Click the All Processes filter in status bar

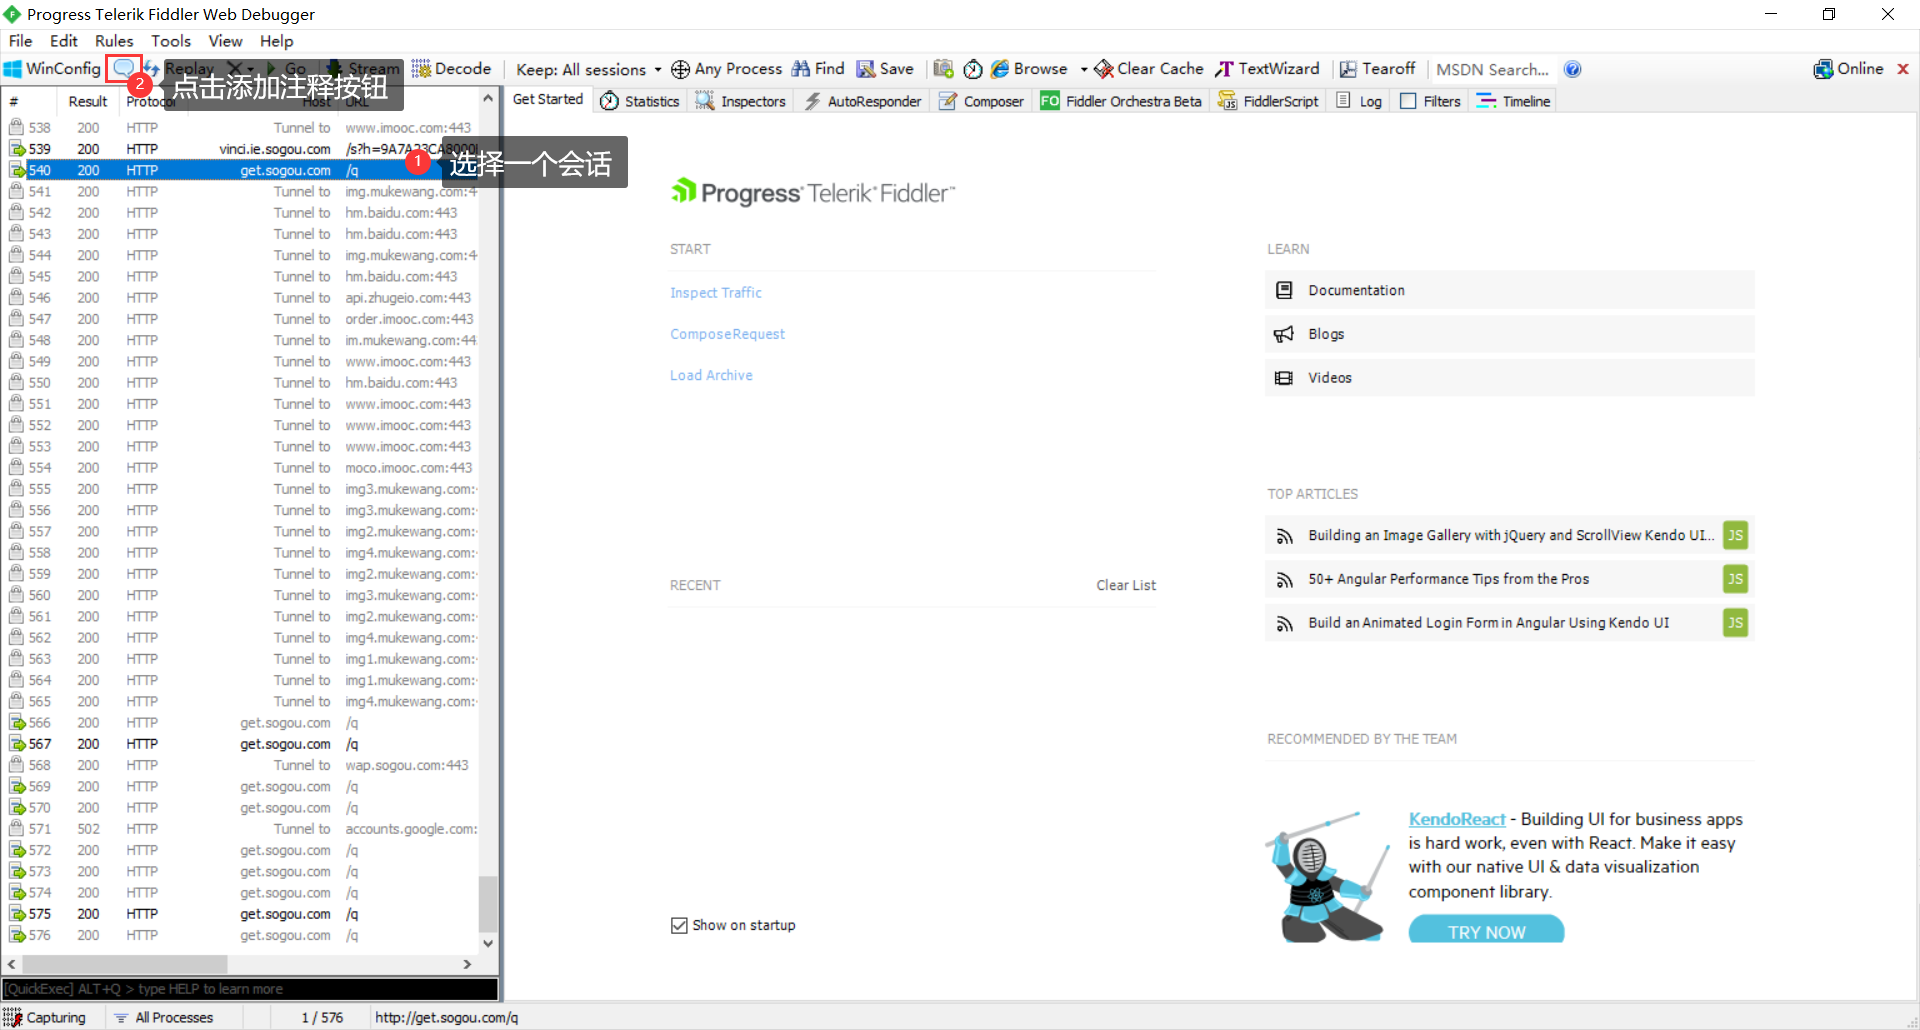pos(164,1017)
